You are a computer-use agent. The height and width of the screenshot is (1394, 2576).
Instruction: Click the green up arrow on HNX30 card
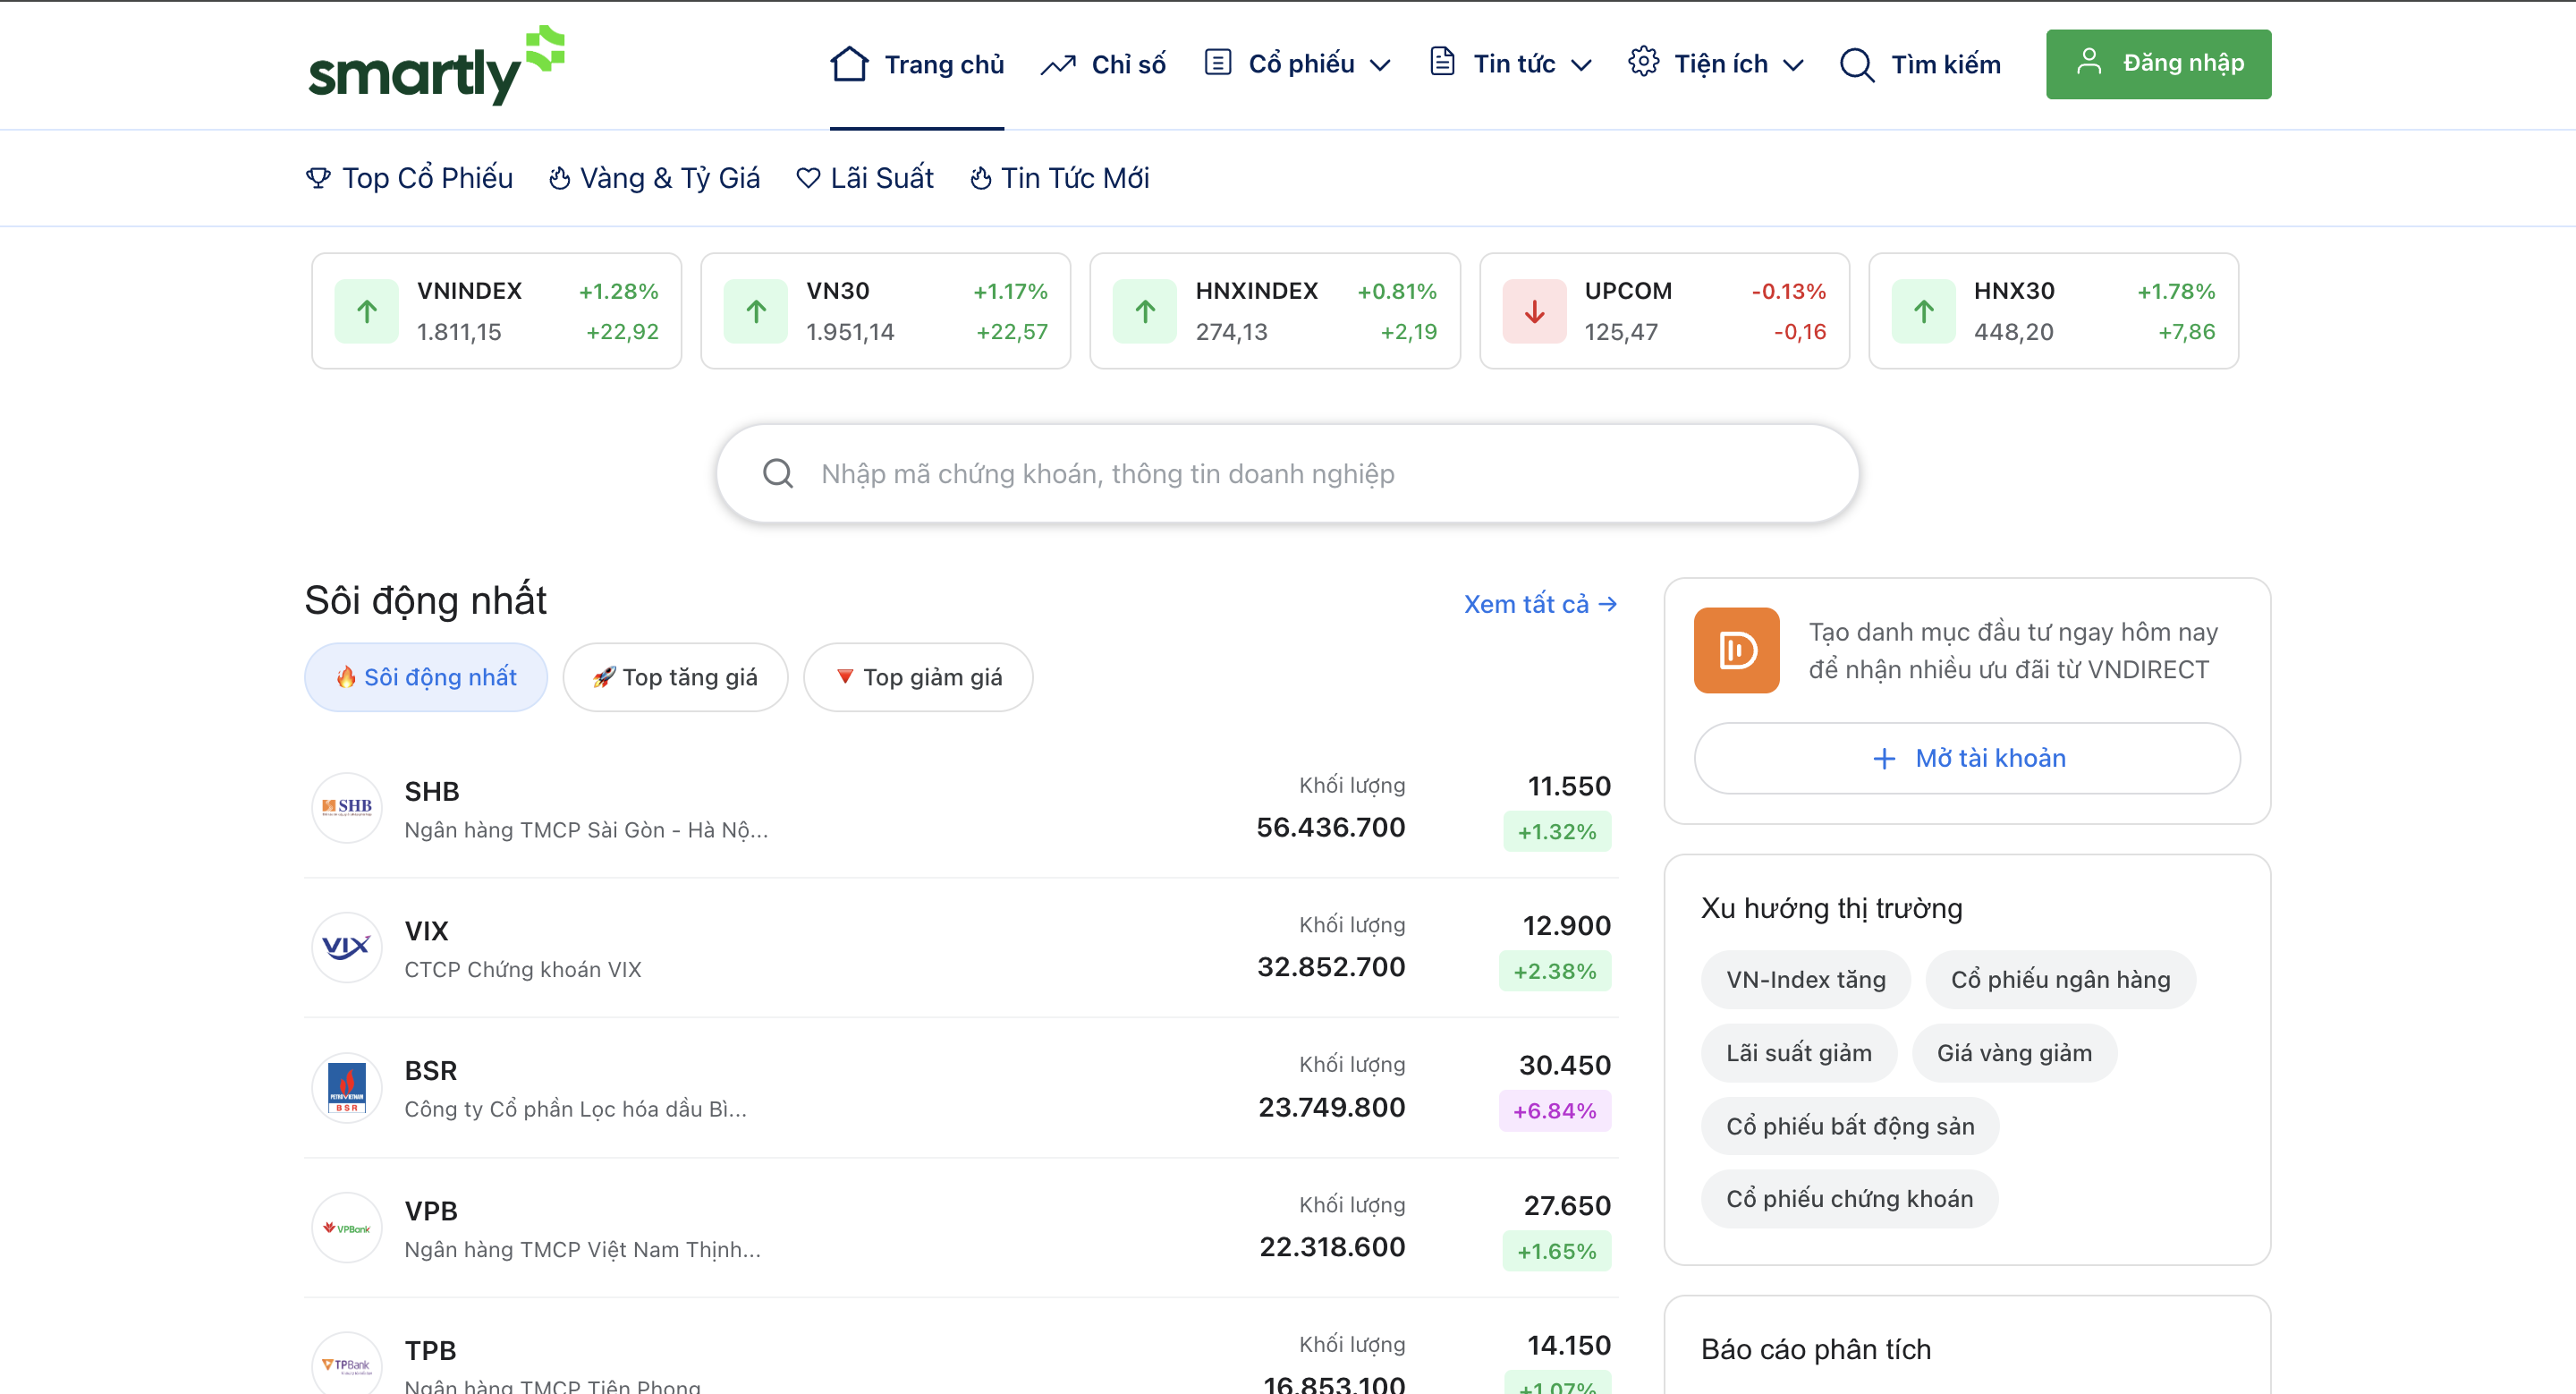pyautogui.click(x=1924, y=312)
